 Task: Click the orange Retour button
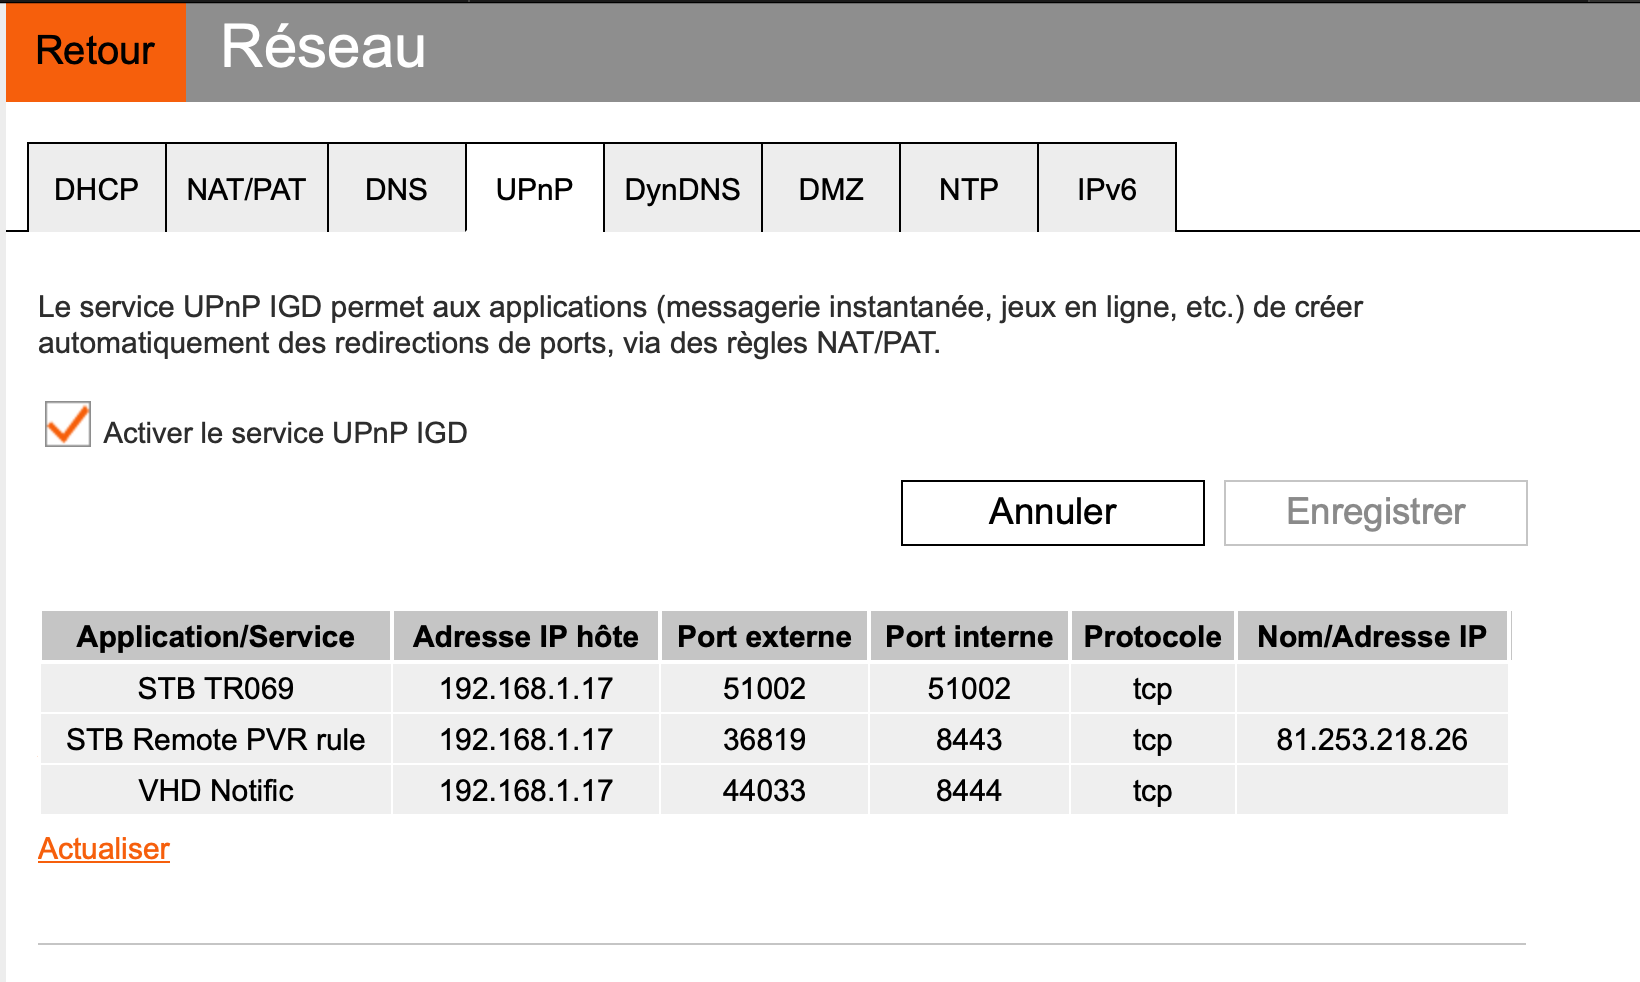(95, 51)
